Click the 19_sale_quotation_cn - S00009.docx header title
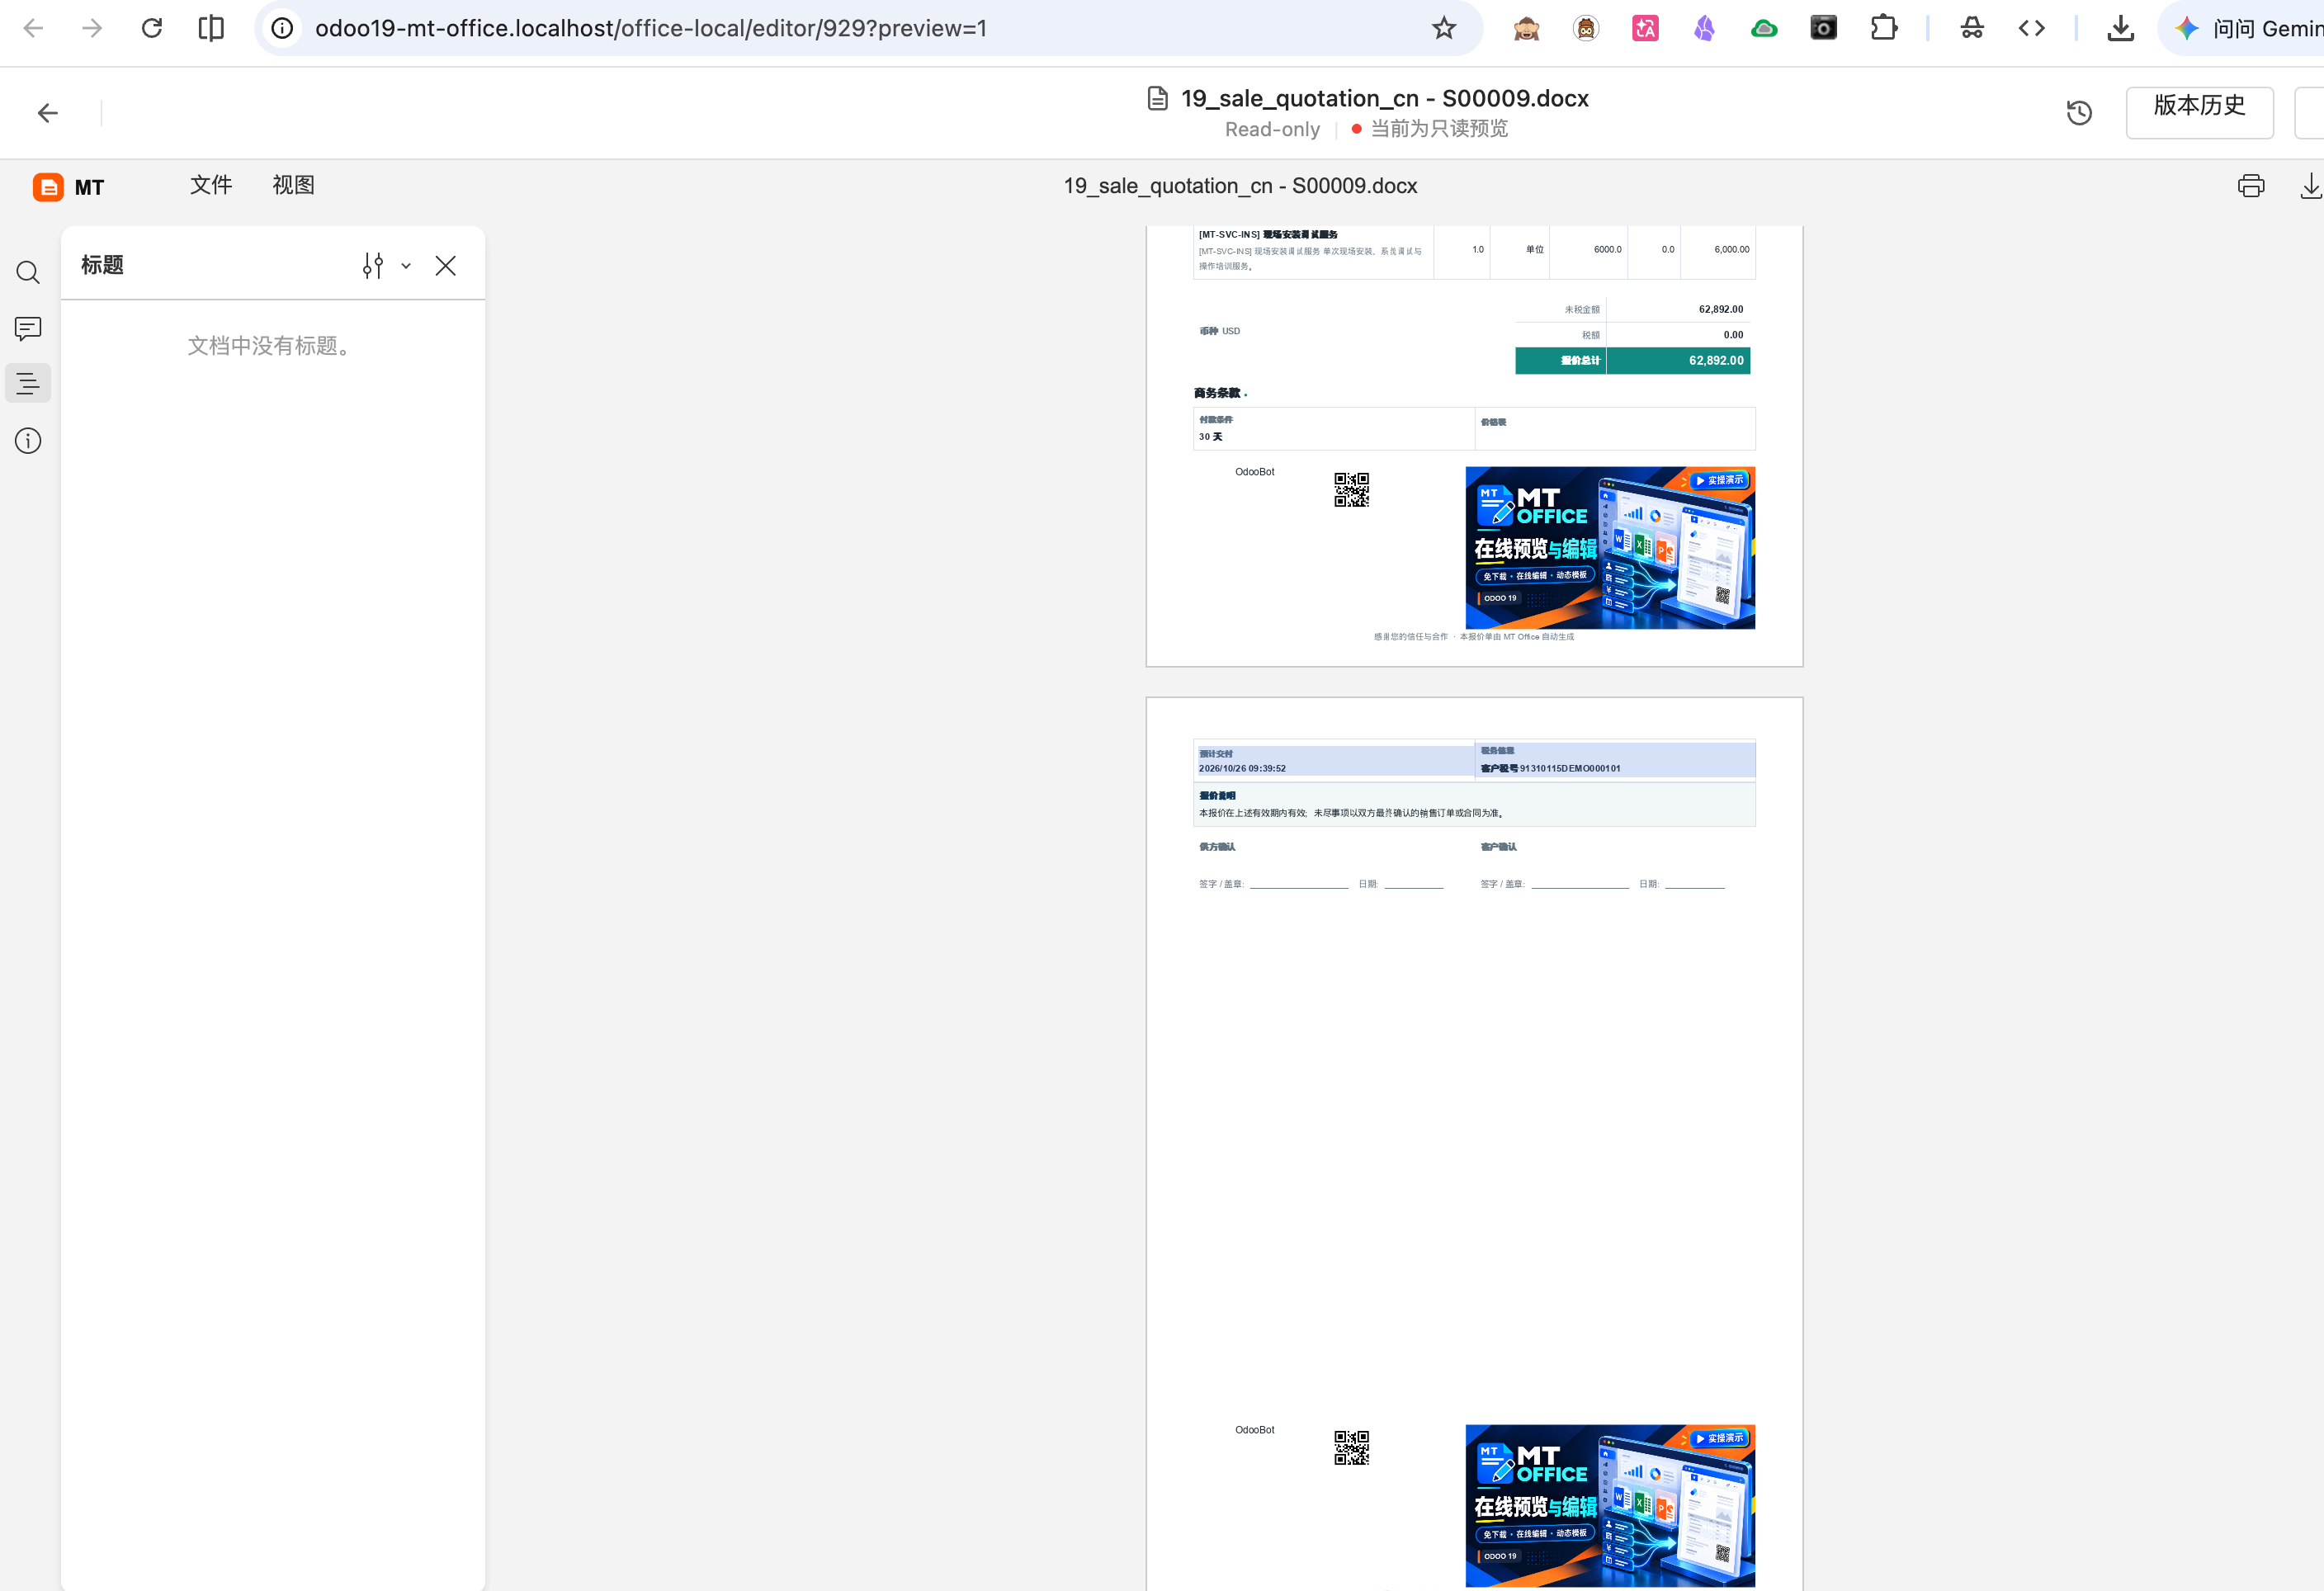Image resolution: width=2324 pixels, height=1591 pixels. [x=1384, y=98]
